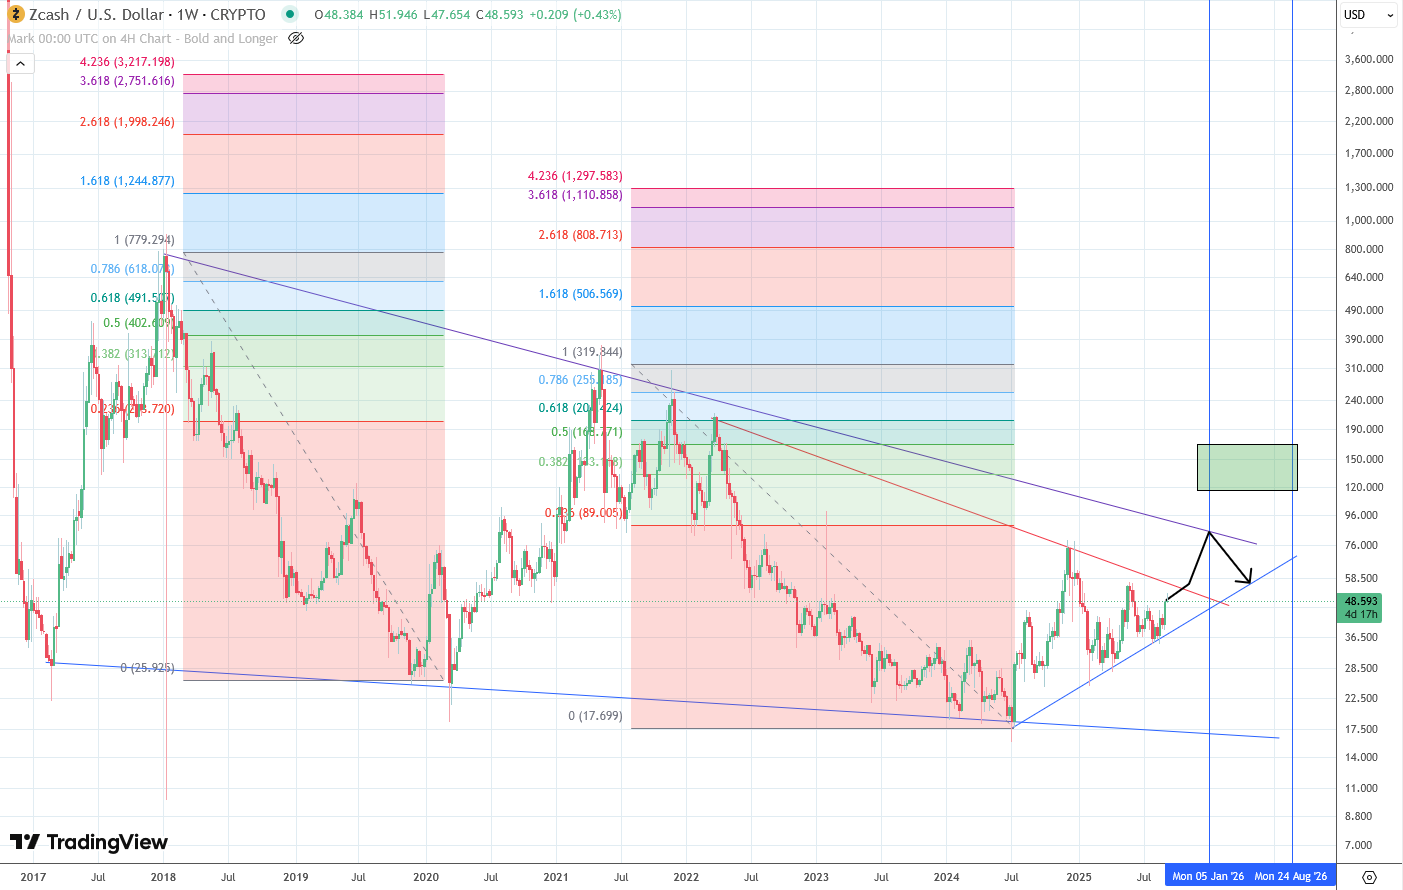The height and width of the screenshot is (890, 1403).
Task: Click the 11.000 price axis label
Action: [x=1362, y=788]
